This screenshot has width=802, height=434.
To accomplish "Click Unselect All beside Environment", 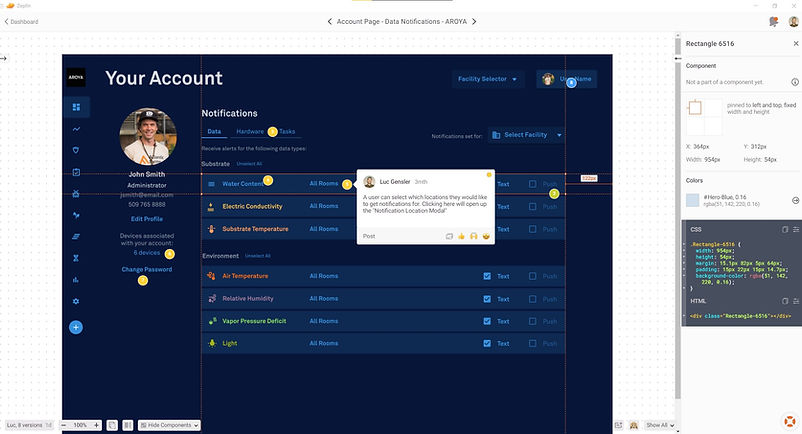I will pos(258,256).
